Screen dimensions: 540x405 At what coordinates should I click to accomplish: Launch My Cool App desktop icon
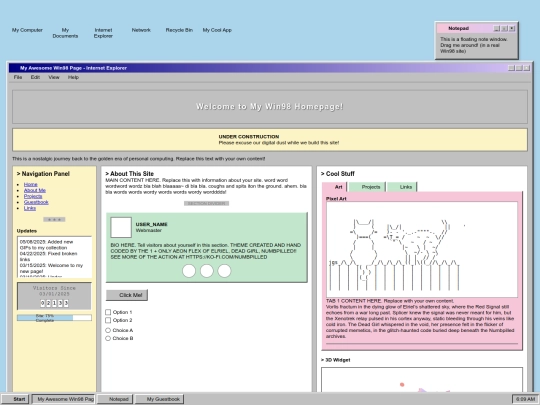pyautogui.click(x=217, y=30)
